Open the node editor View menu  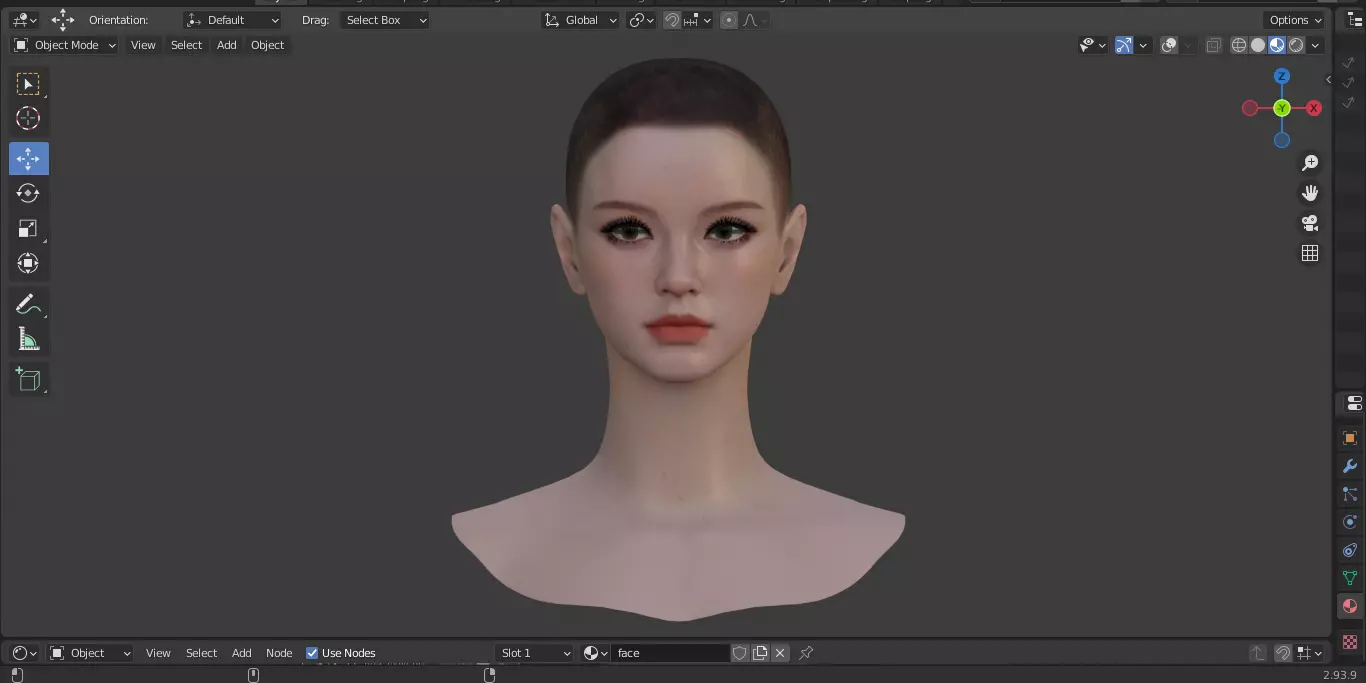tap(158, 653)
